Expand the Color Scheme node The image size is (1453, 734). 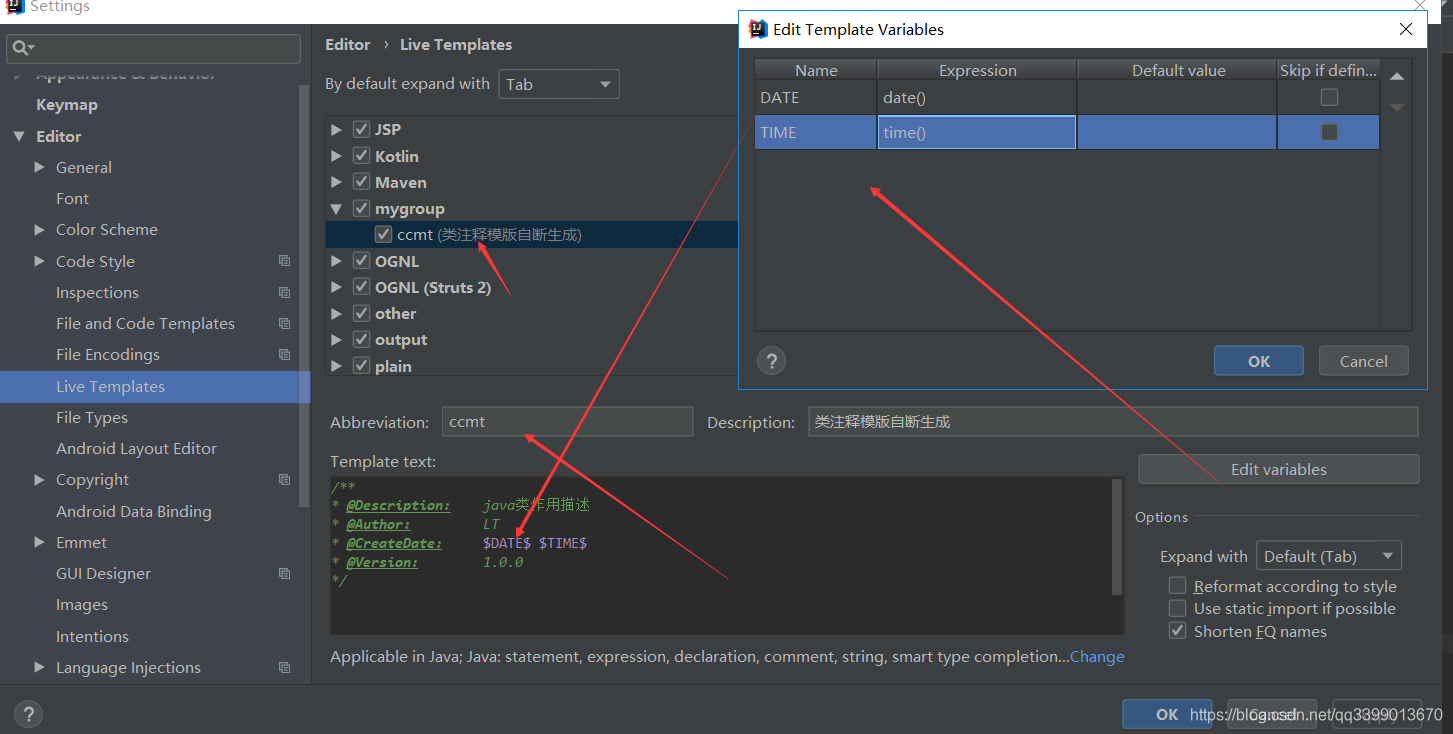coord(39,229)
